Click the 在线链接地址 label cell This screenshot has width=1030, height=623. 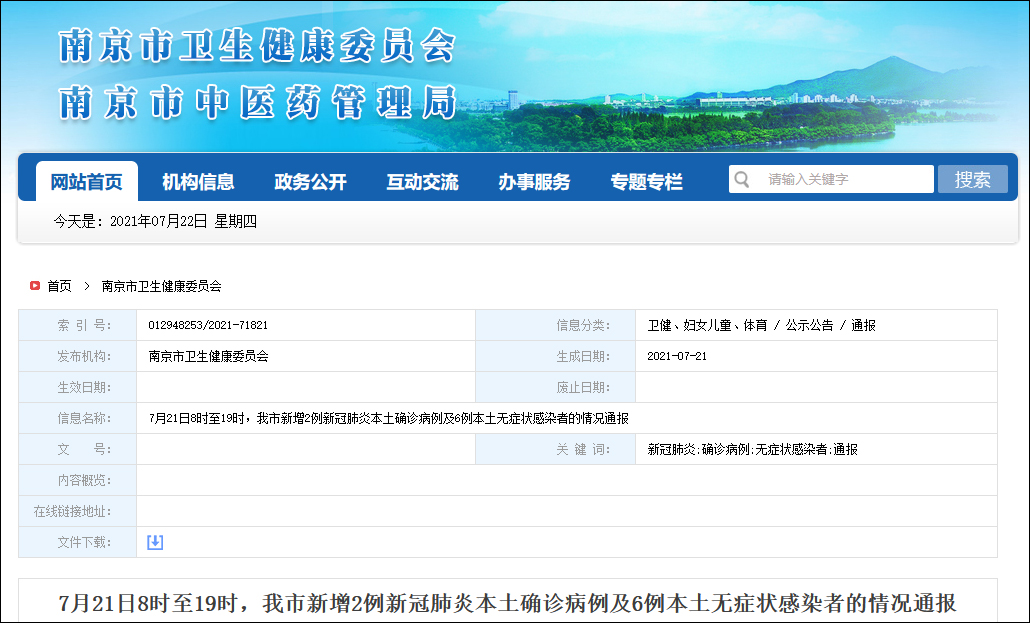pos(78,511)
